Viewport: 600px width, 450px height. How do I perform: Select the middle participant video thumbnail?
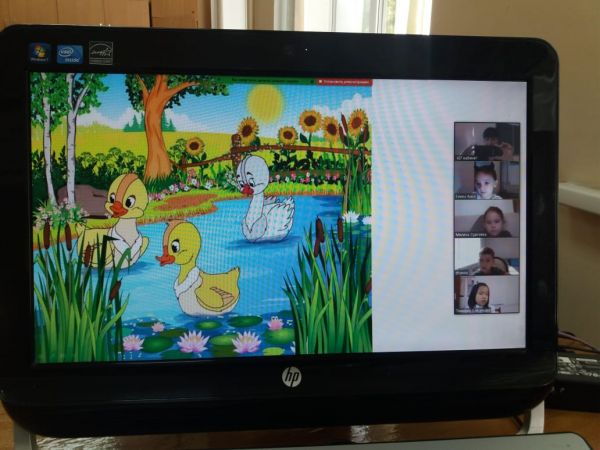click(x=487, y=218)
